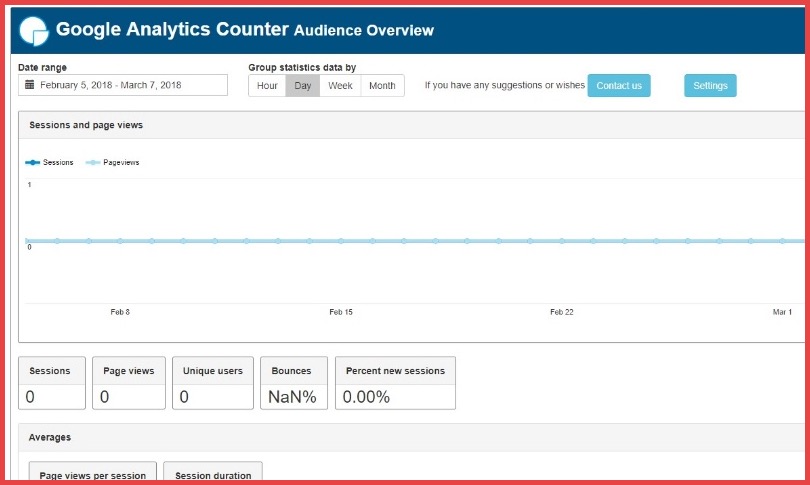810x485 pixels.
Task: Choose Page views per session average
Action: [93, 474]
